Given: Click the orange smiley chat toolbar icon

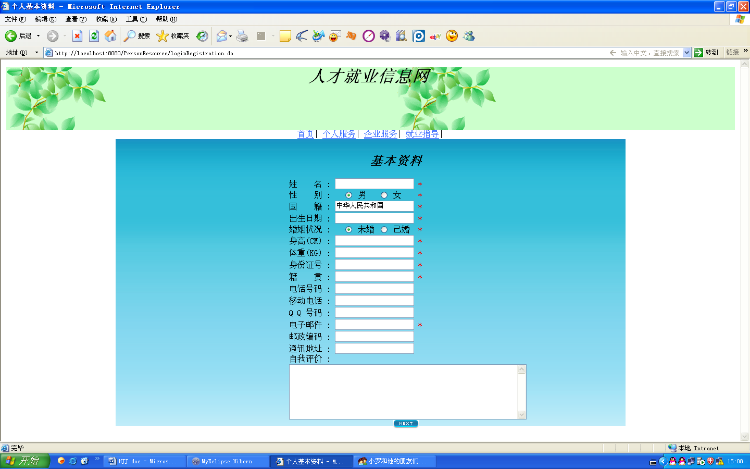Looking at the screenshot, I should [334, 36].
